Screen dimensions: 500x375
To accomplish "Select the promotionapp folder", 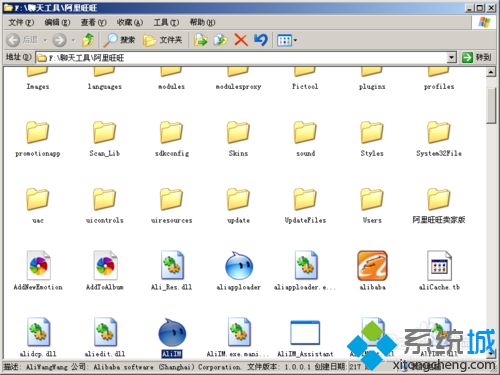I will (x=38, y=139).
